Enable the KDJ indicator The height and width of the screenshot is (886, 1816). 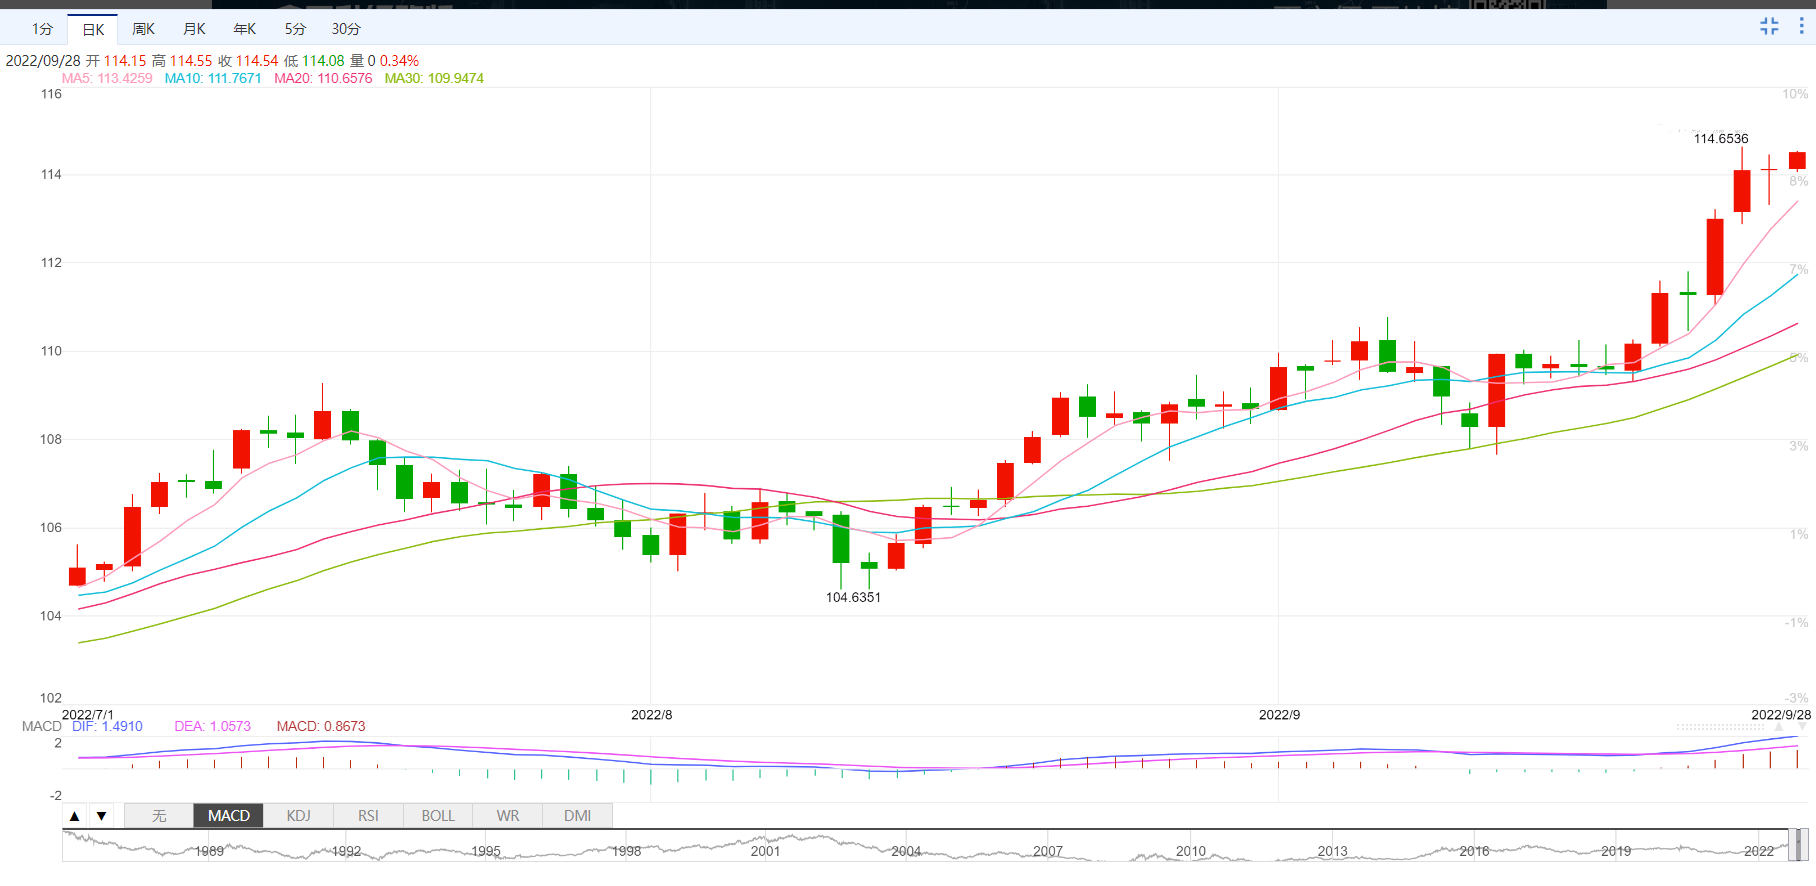[x=298, y=816]
